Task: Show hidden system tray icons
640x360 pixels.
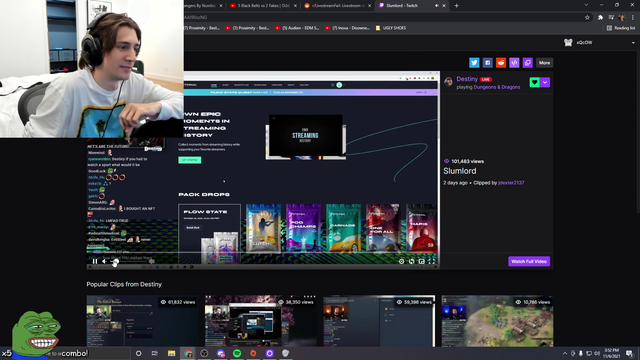Action: click(565, 353)
